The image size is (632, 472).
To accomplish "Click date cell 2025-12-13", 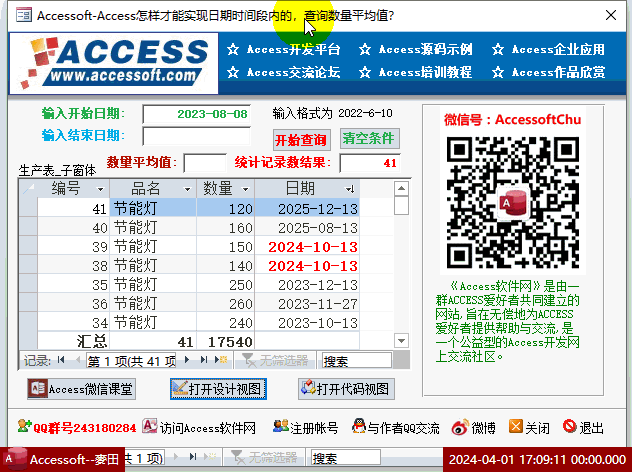I will click(x=307, y=209).
